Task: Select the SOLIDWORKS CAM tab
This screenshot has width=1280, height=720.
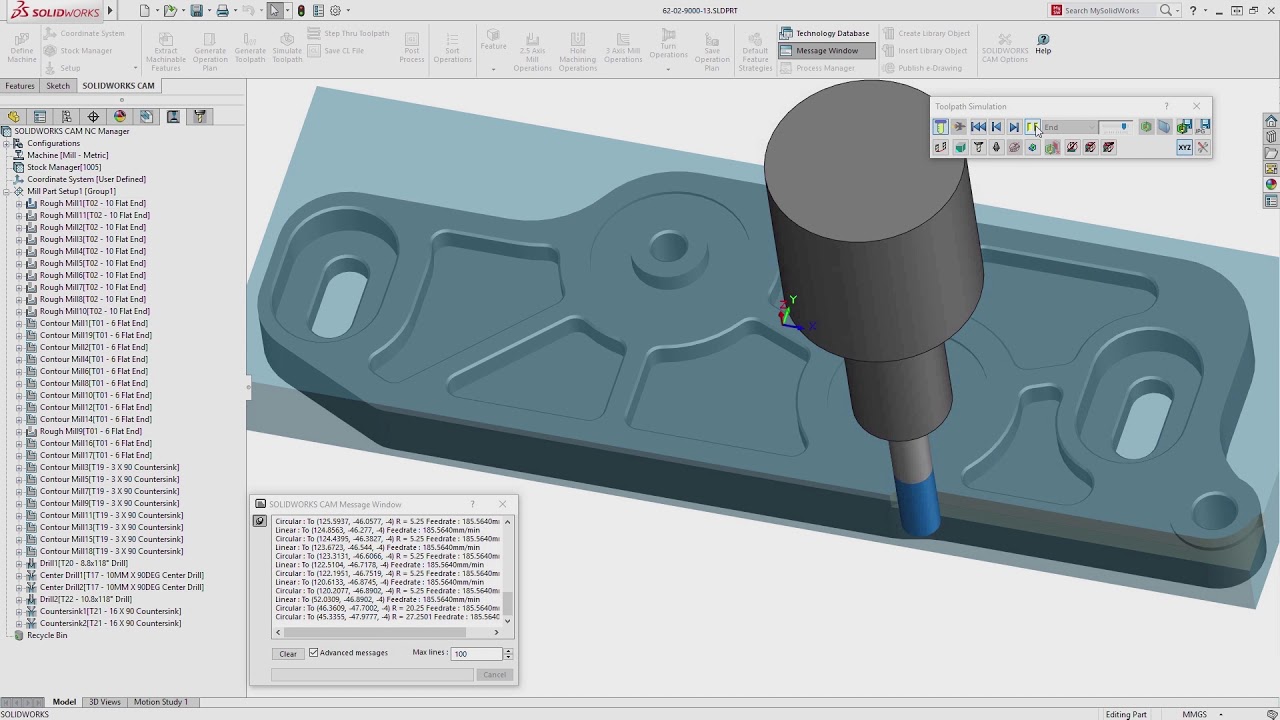Action: pos(118,86)
